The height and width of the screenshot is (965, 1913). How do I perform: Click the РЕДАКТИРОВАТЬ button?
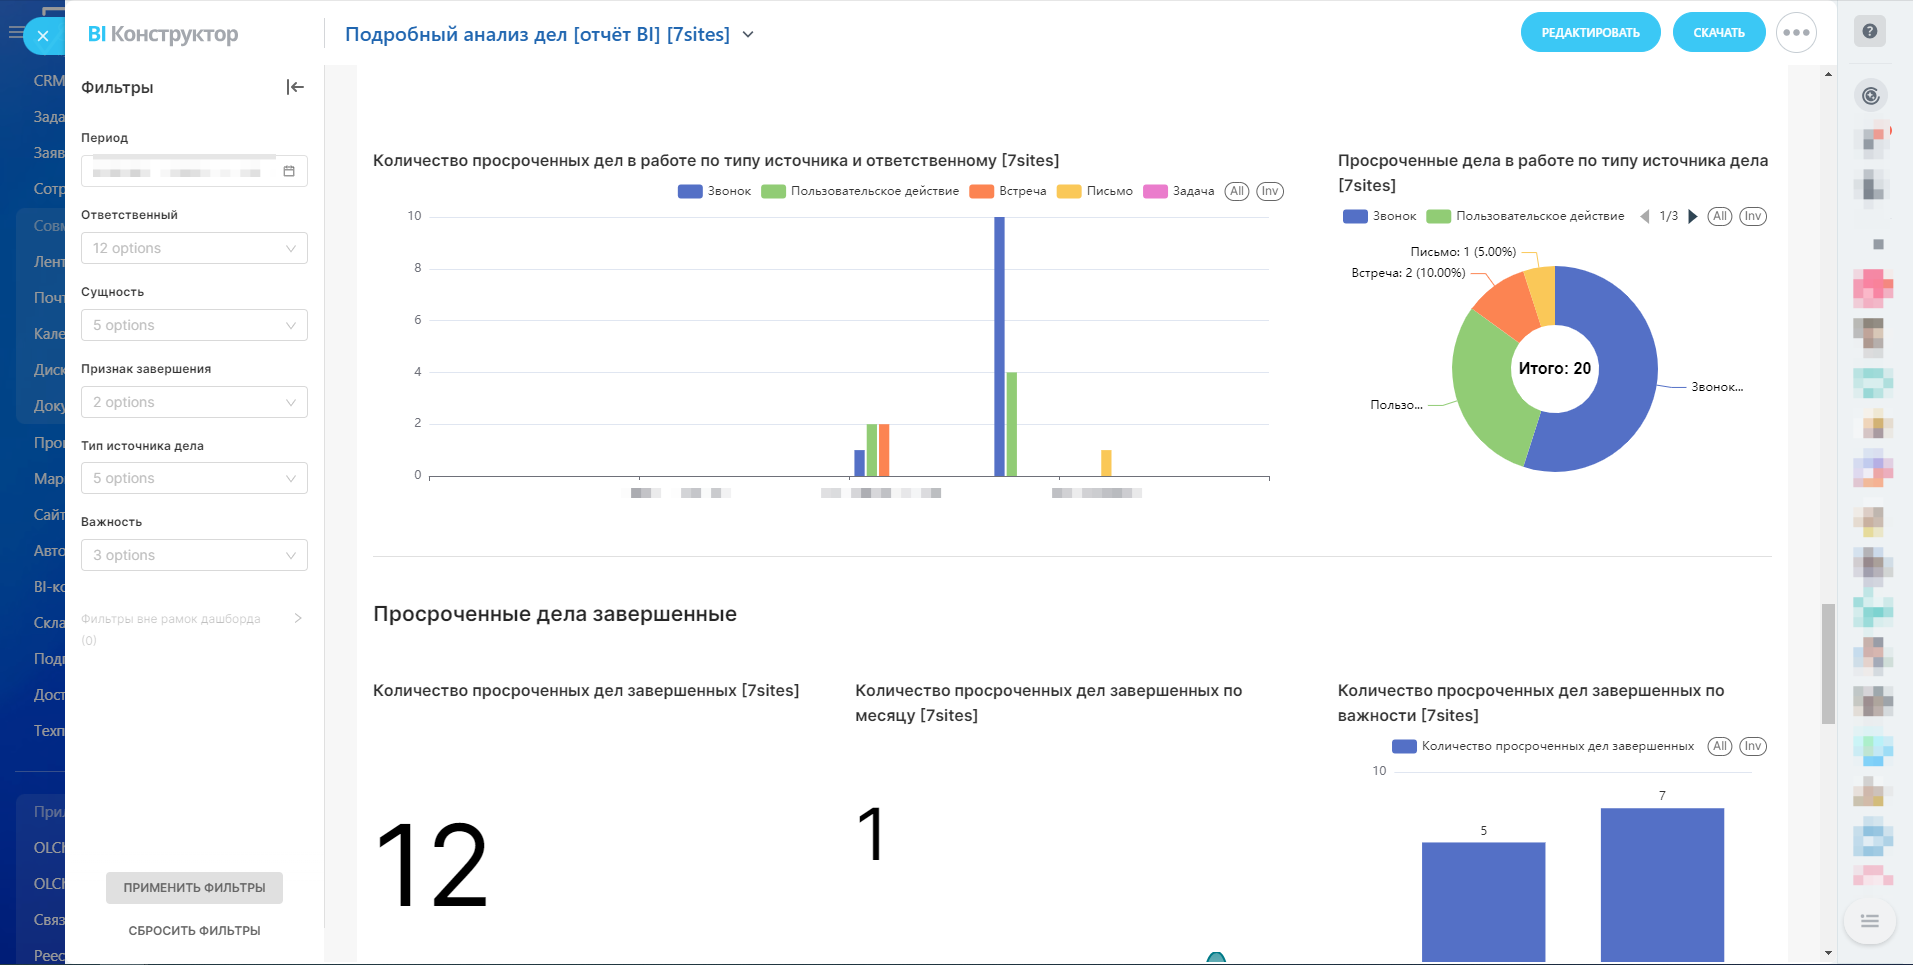click(x=1590, y=33)
